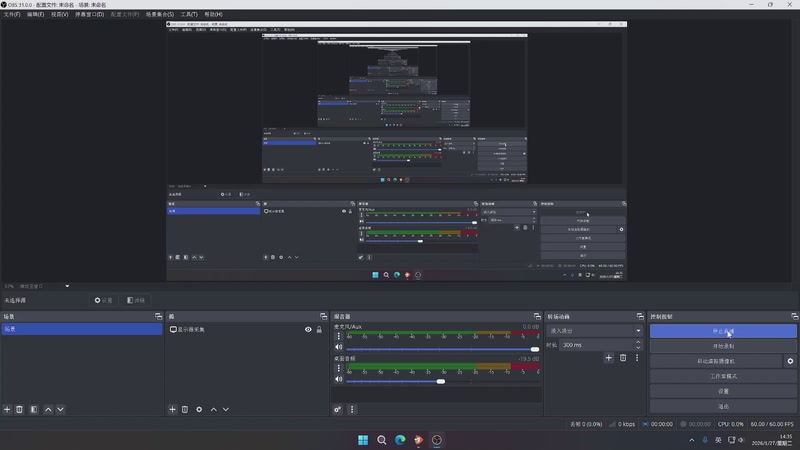Screen dimensions: 800x450
Task: Open 停靠窗口(D) menu
Action: (x=89, y=14)
